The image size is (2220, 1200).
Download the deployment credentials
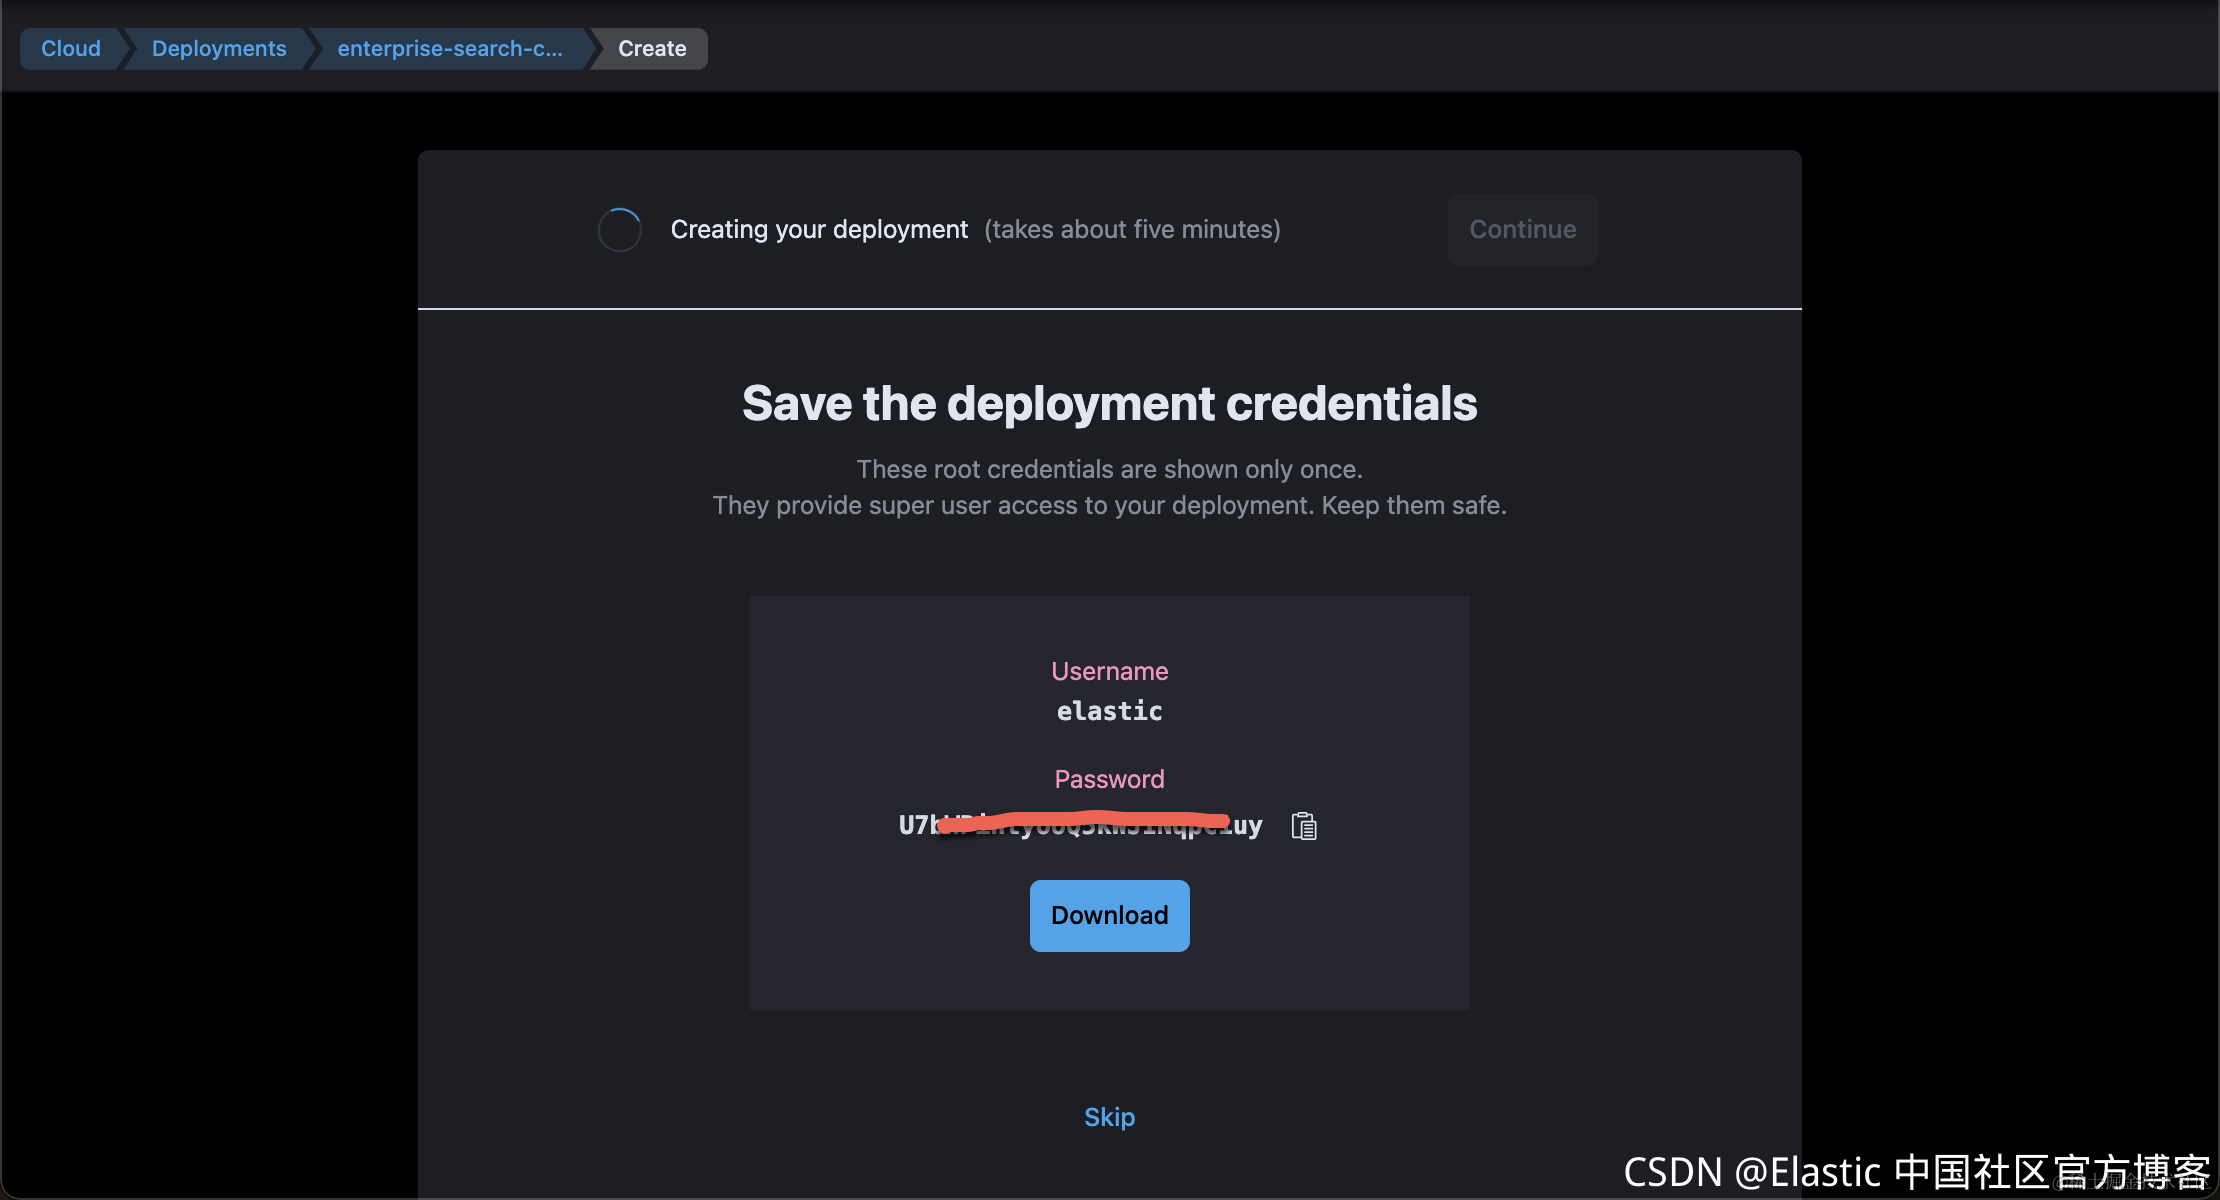tap(1109, 915)
